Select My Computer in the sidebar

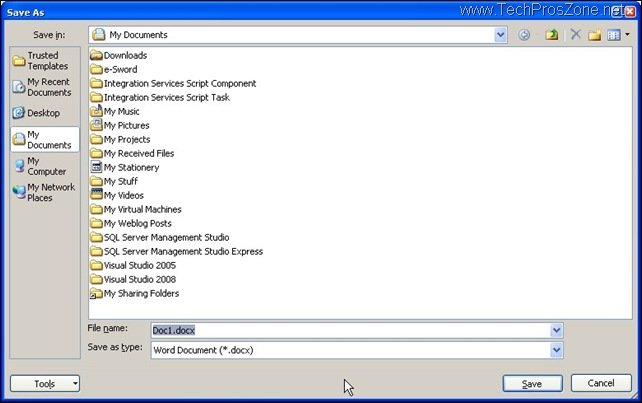pyautogui.click(x=43, y=166)
